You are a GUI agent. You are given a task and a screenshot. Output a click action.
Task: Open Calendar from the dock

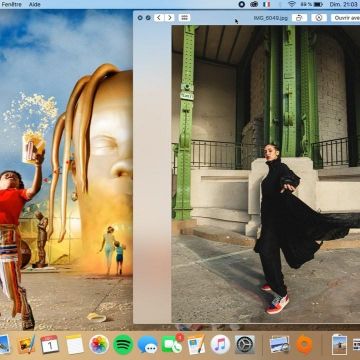click(x=50, y=344)
